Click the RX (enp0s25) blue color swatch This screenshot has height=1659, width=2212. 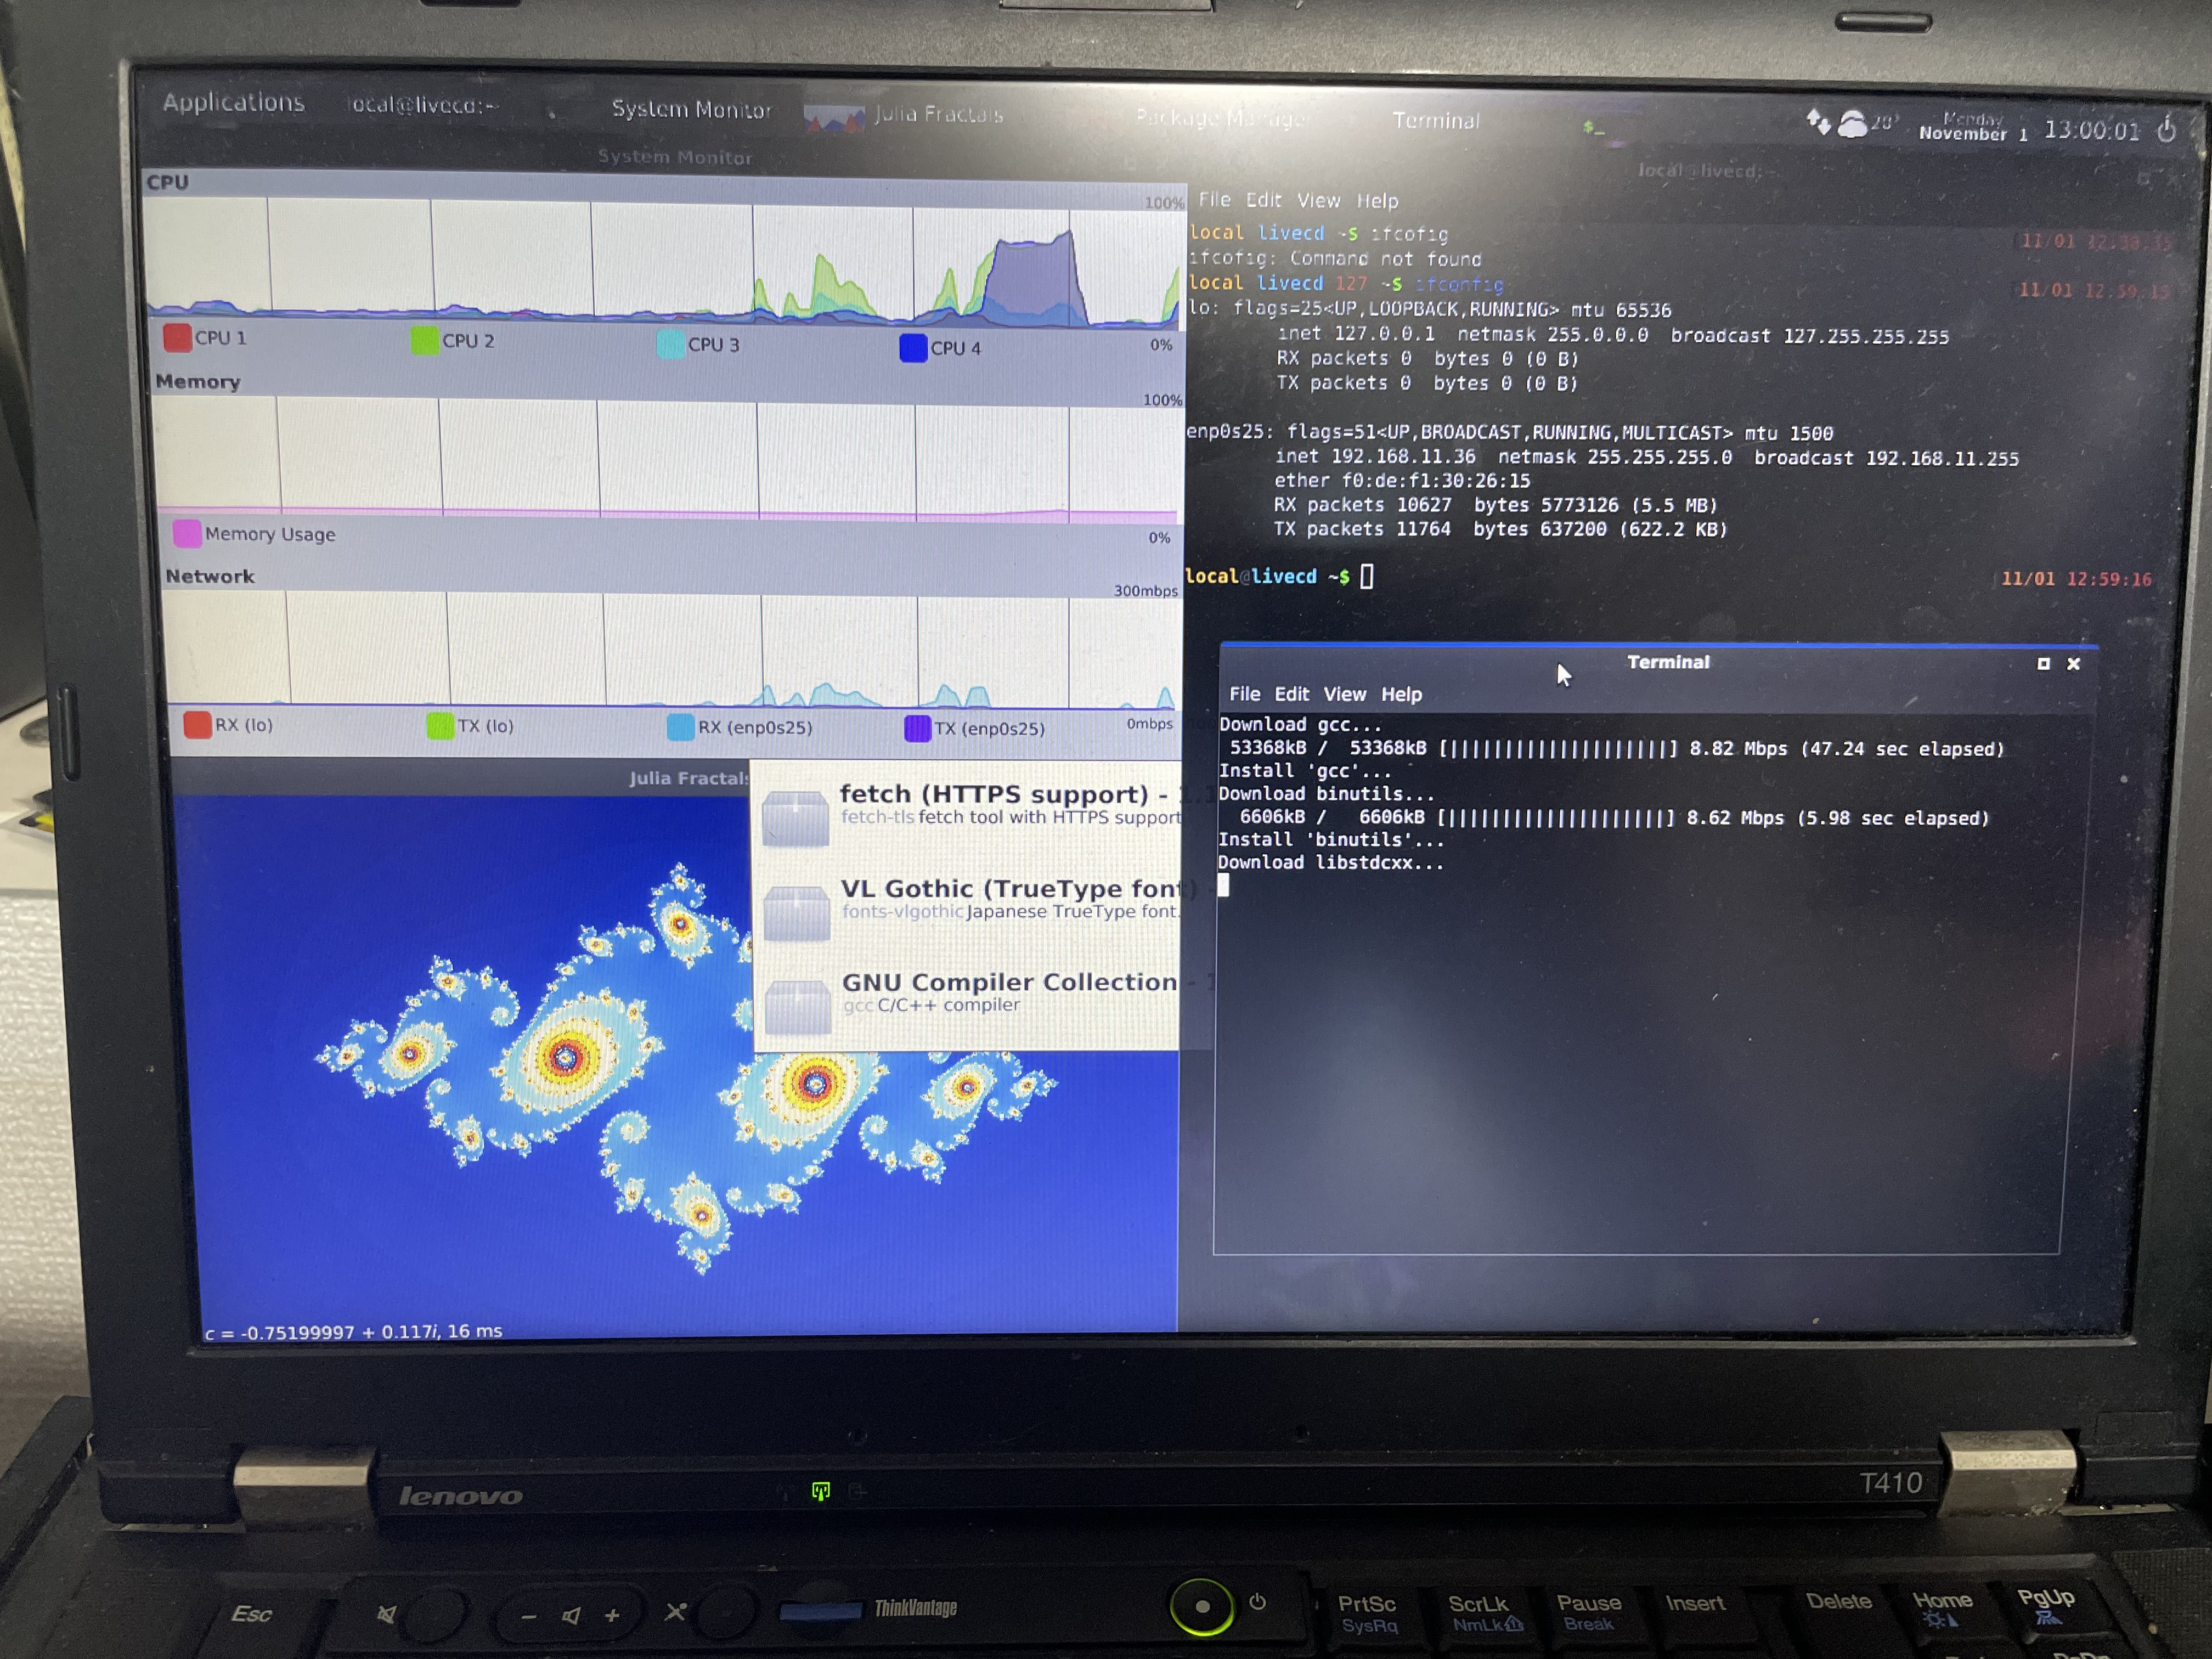(x=680, y=727)
